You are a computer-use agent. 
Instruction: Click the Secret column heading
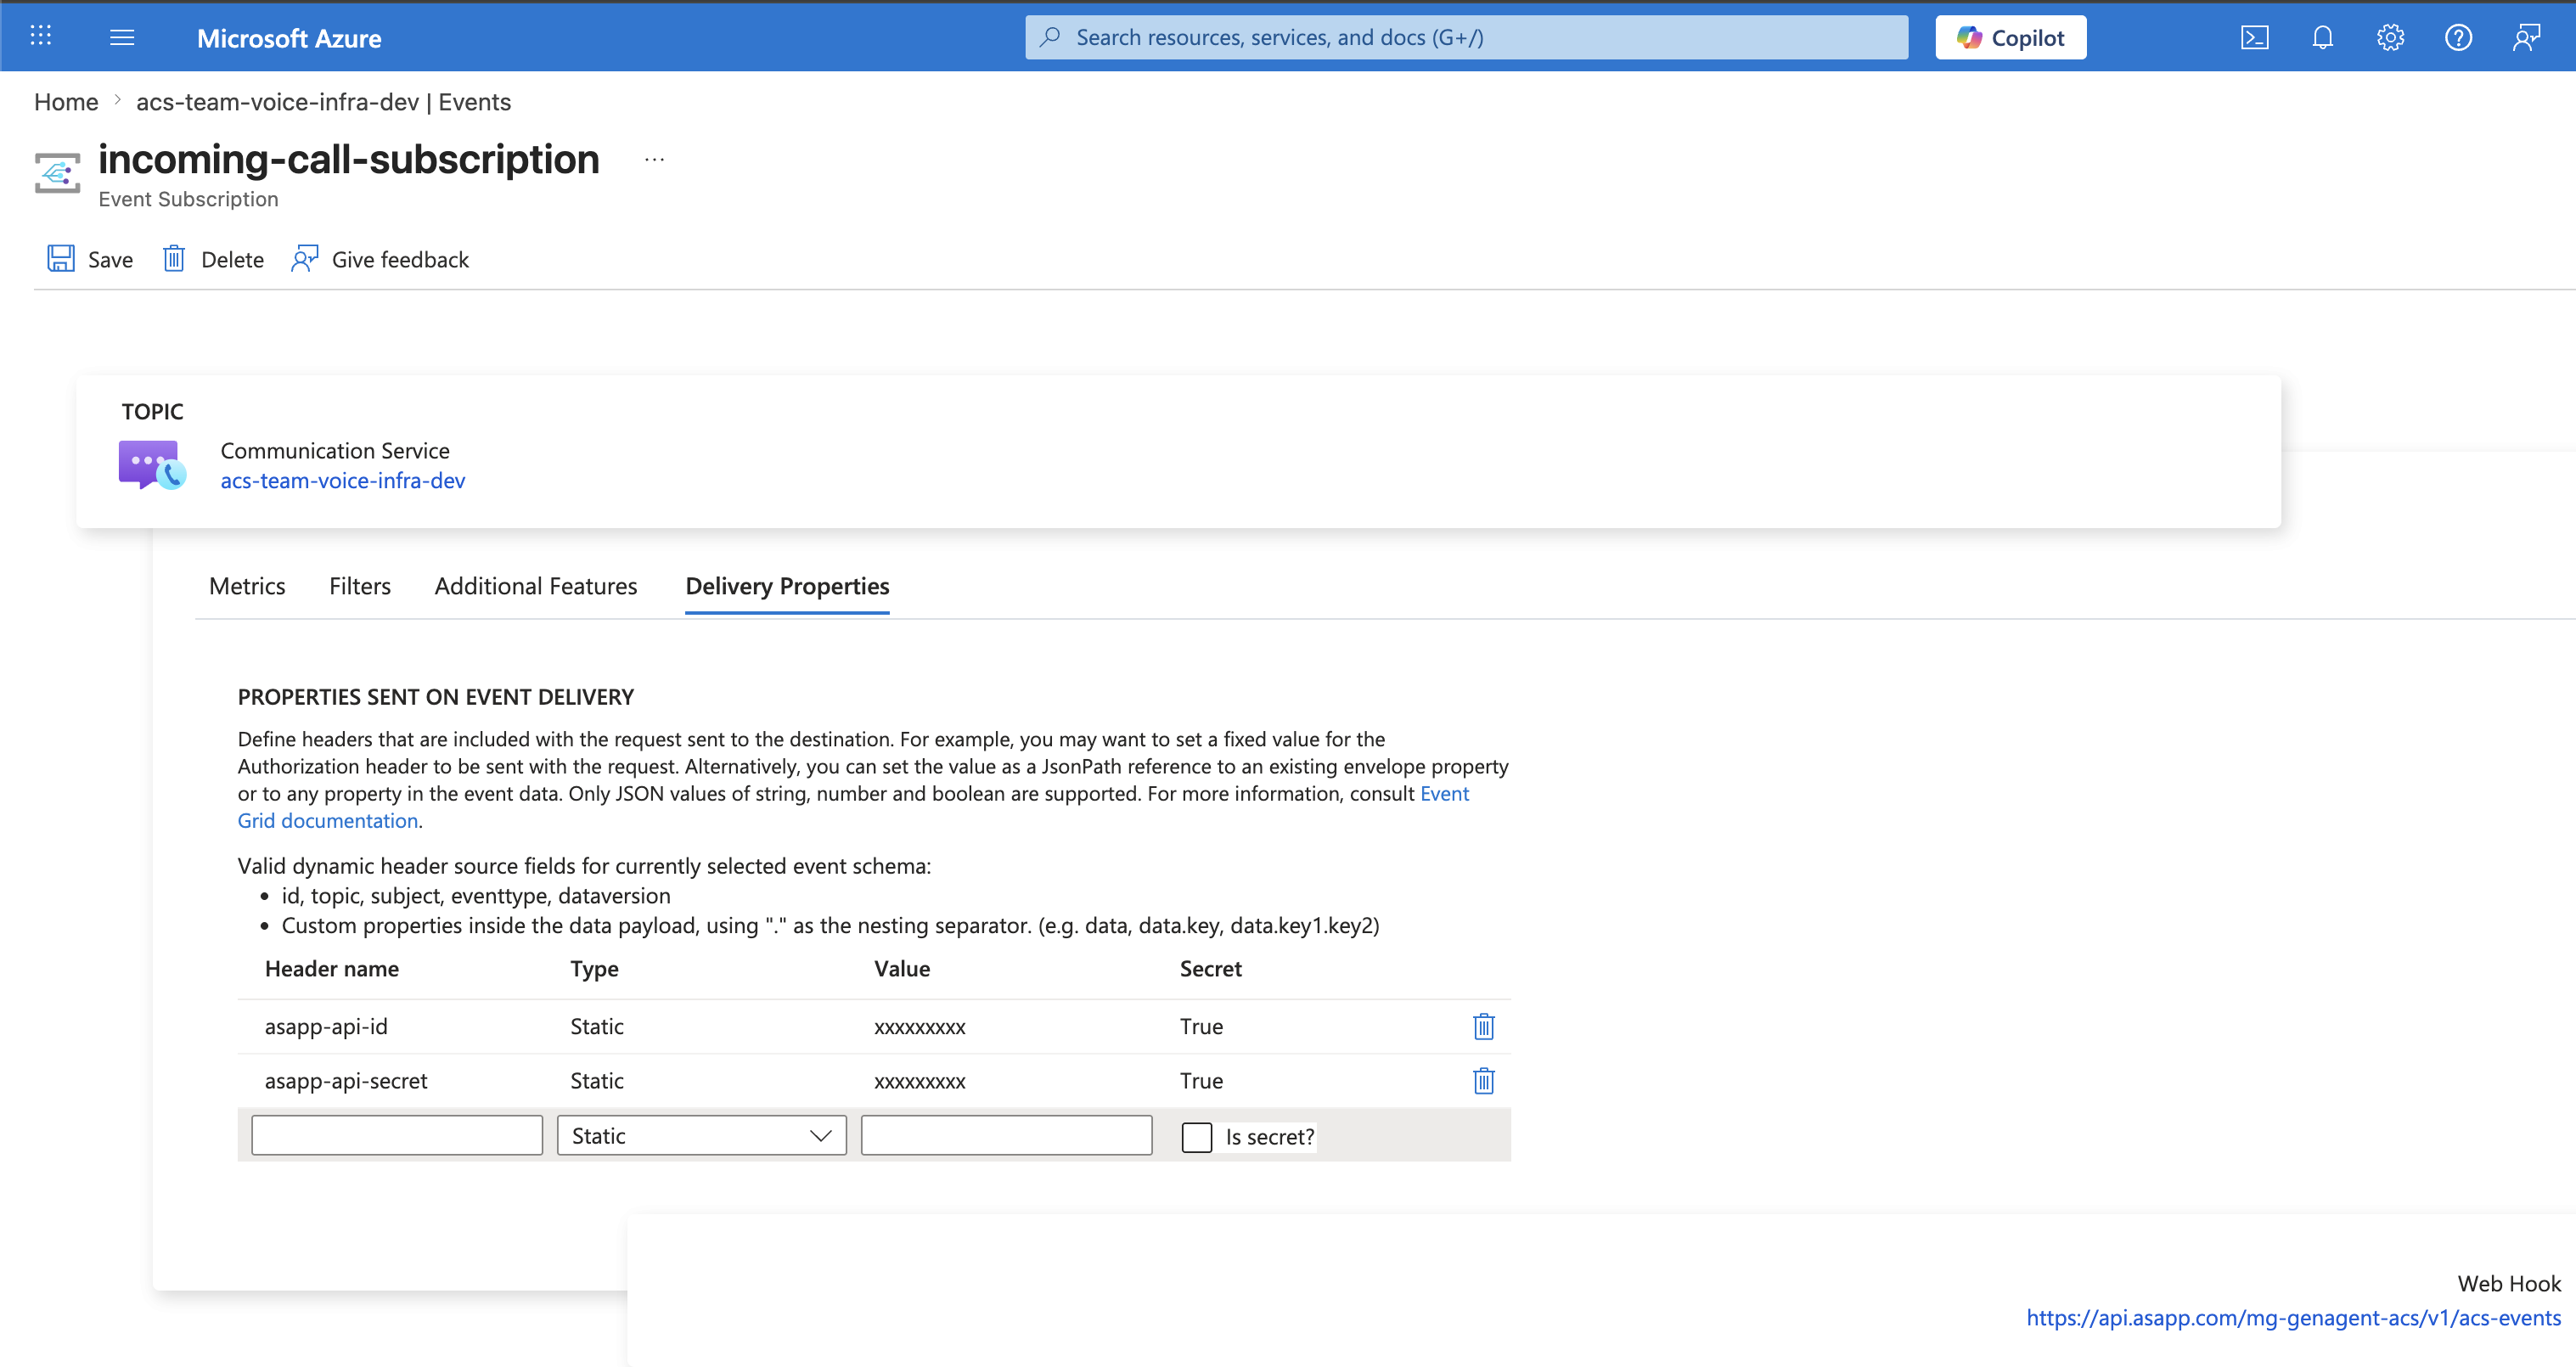[x=1211, y=969]
